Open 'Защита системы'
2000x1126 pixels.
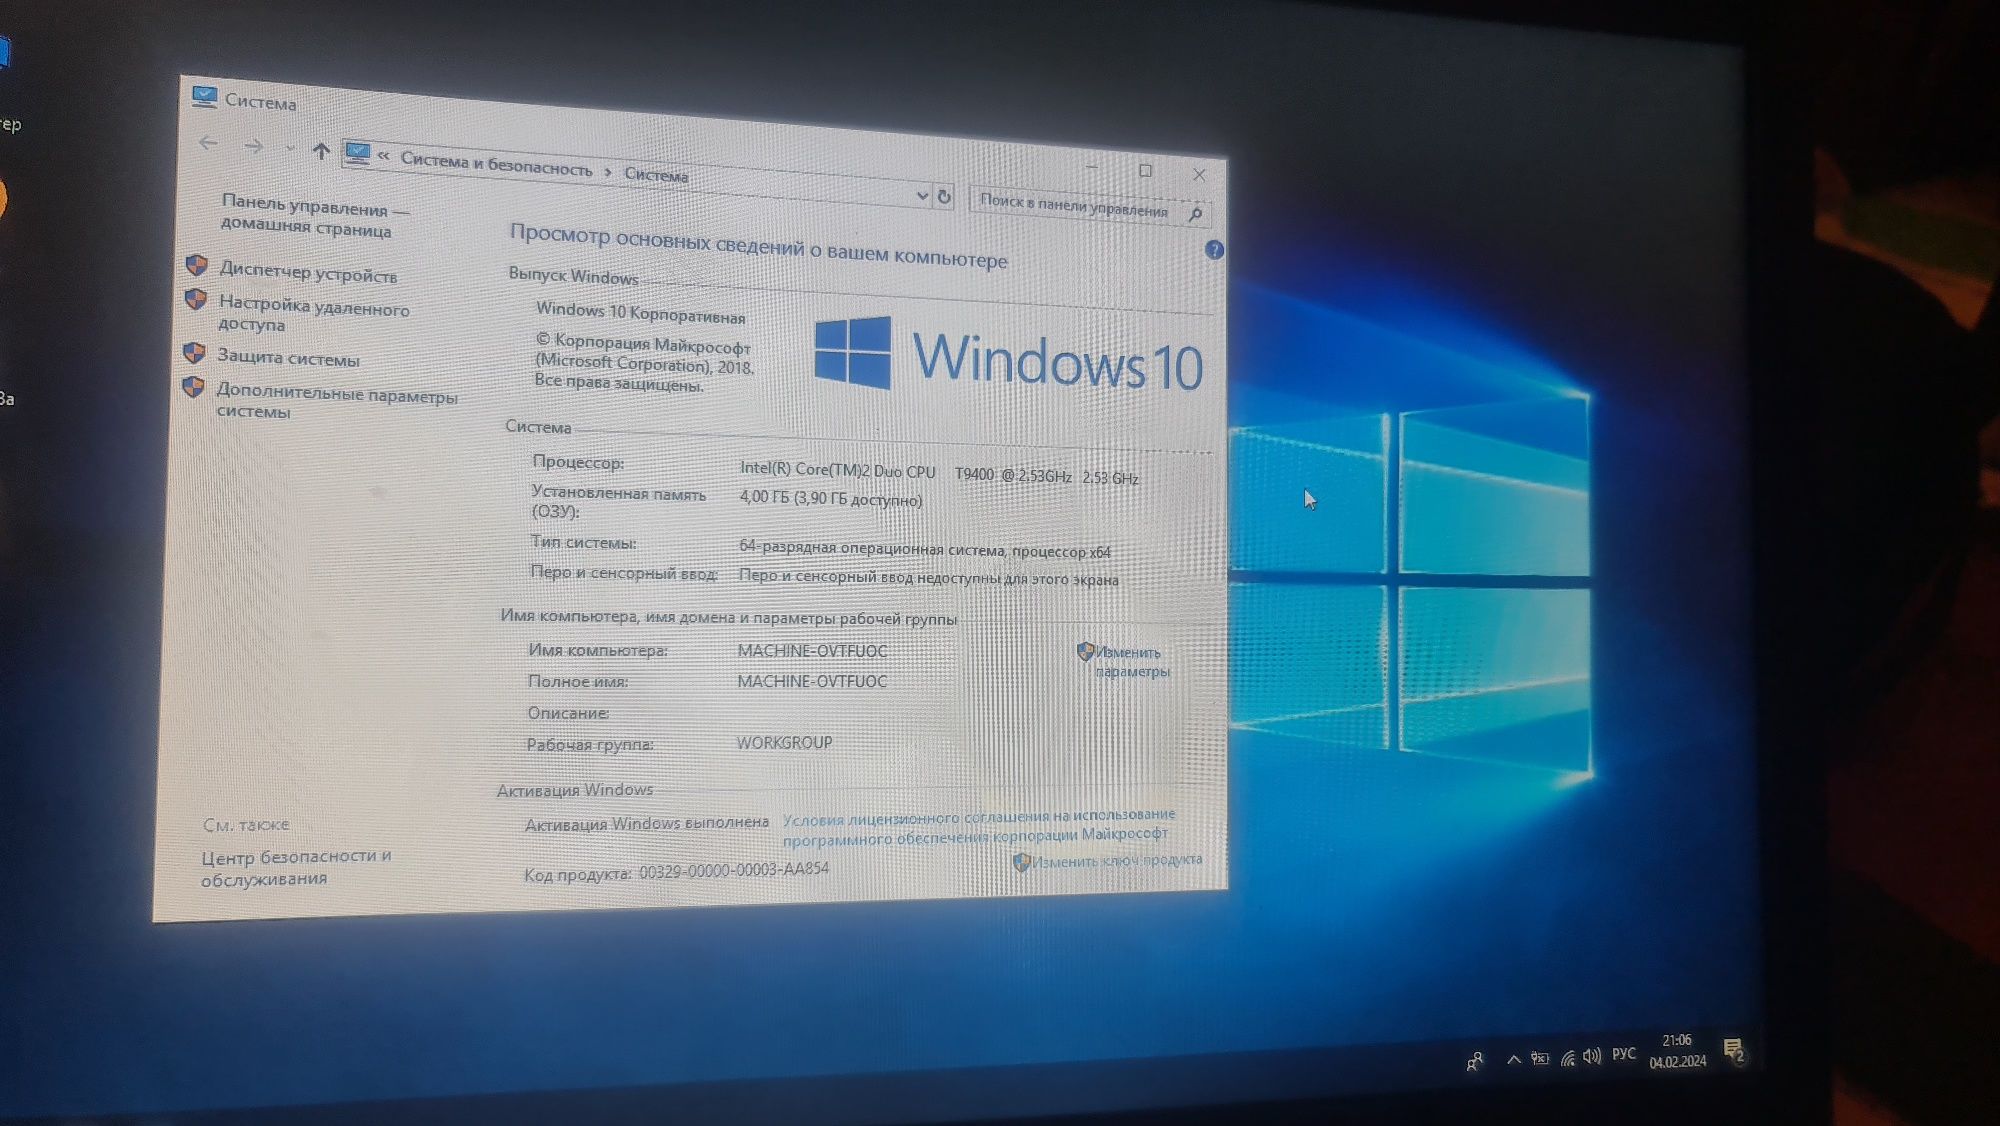(288, 357)
